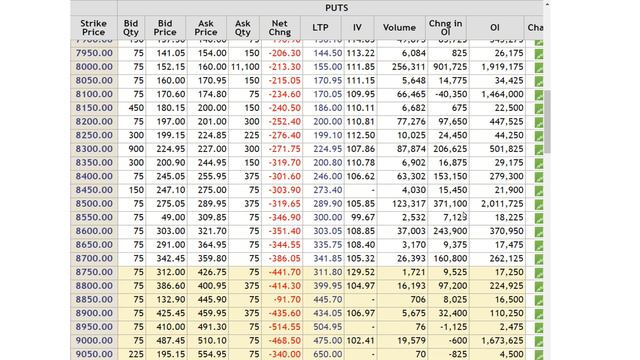Open chart icon for 7950.00 strike row
Screen dimensions: 640x360
click(539, 54)
